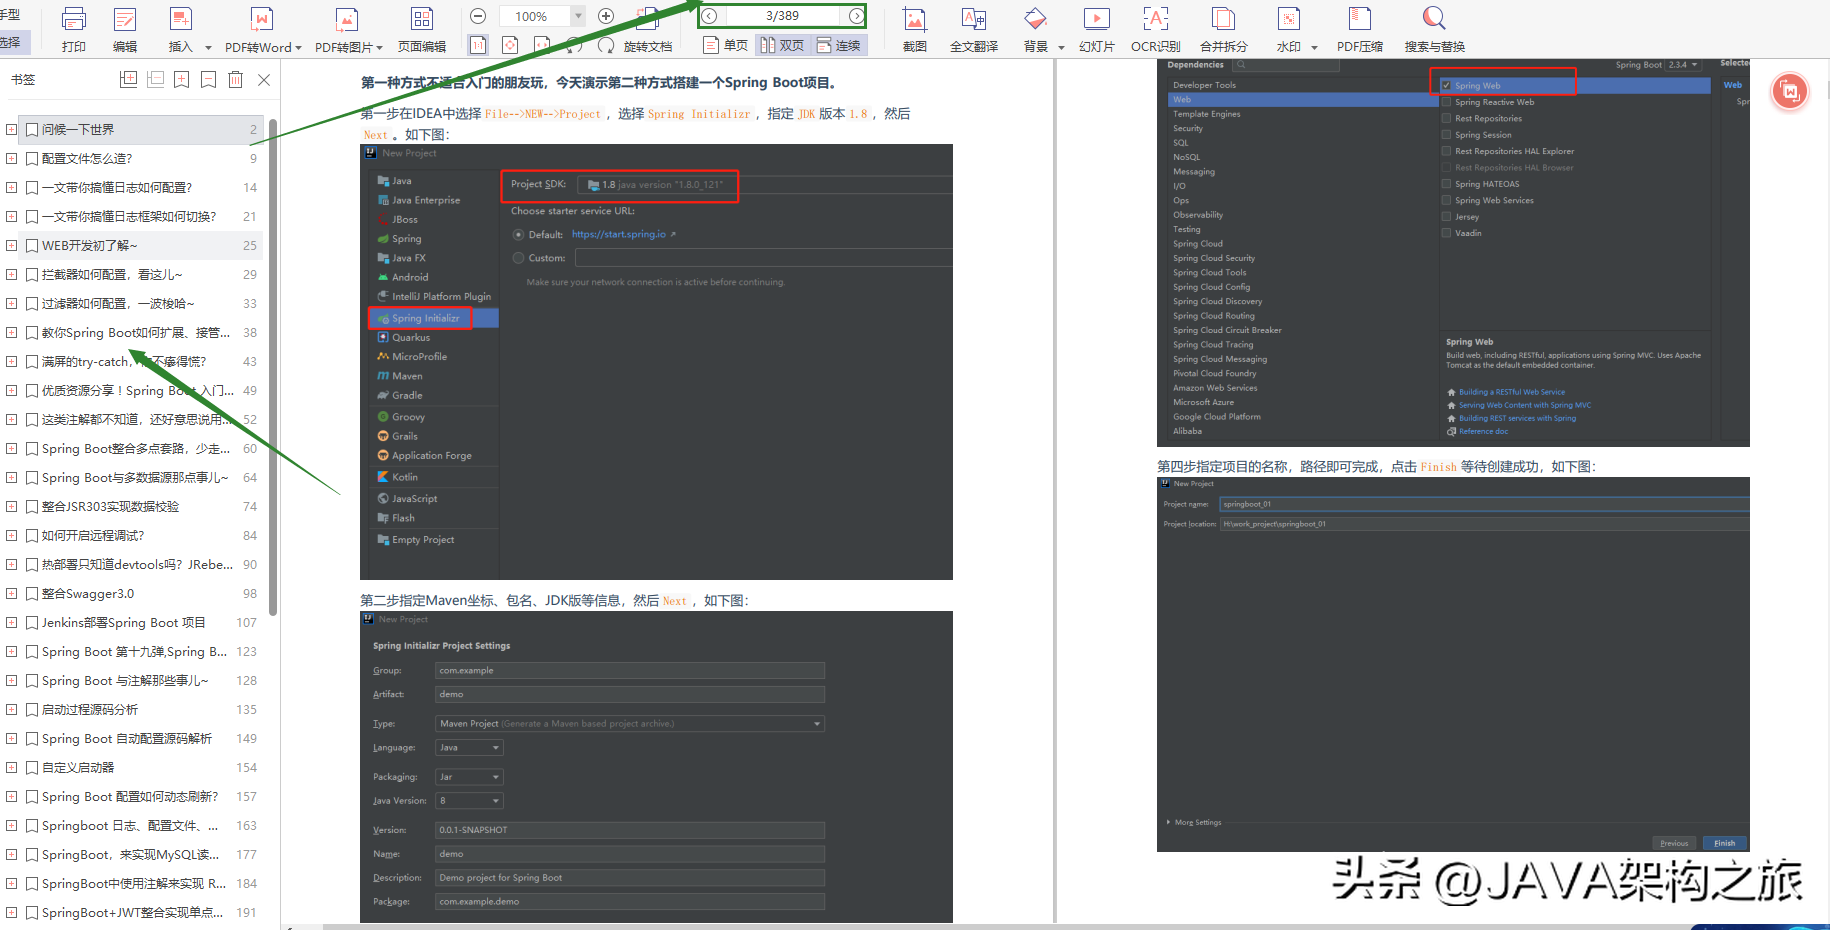Click the bookmark panel vertical scrollbar

click(273, 367)
